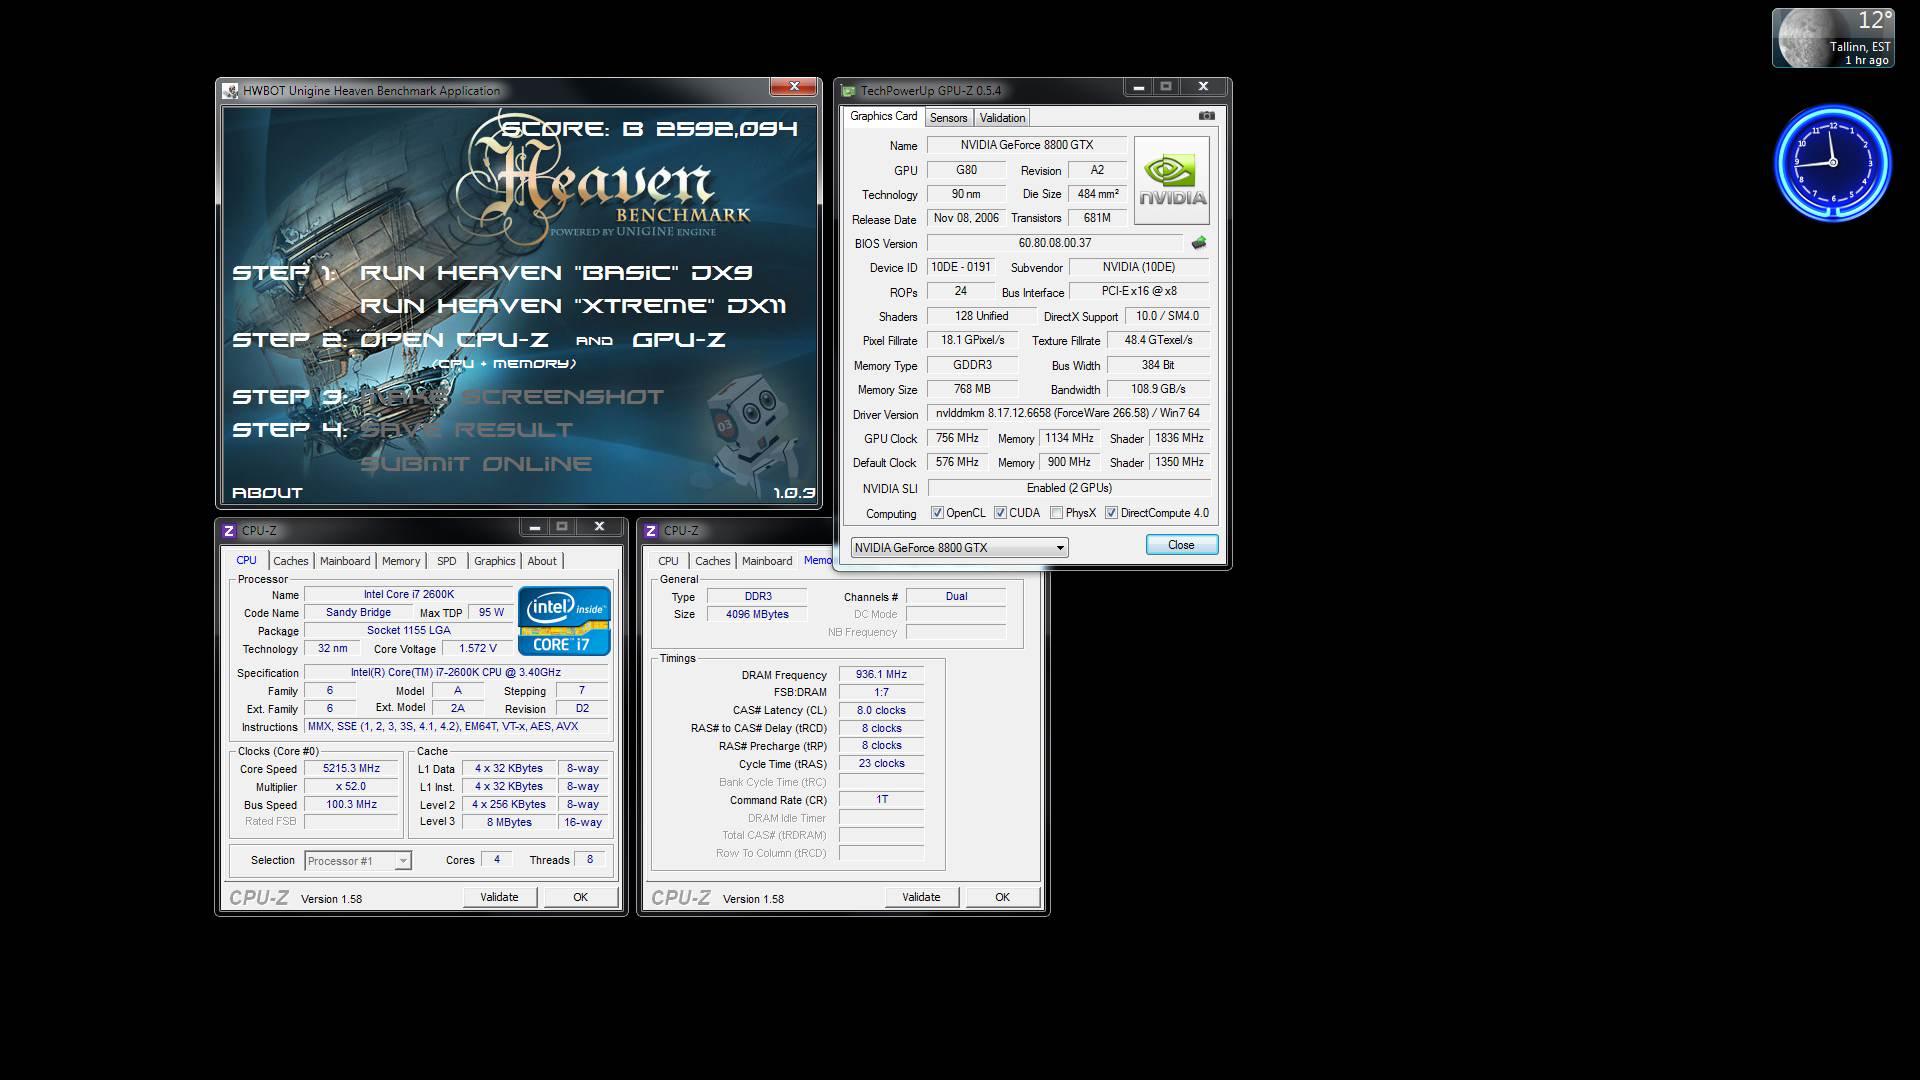Click About in the Heaven benchmark app
1920x1080 pixels.
point(267,492)
